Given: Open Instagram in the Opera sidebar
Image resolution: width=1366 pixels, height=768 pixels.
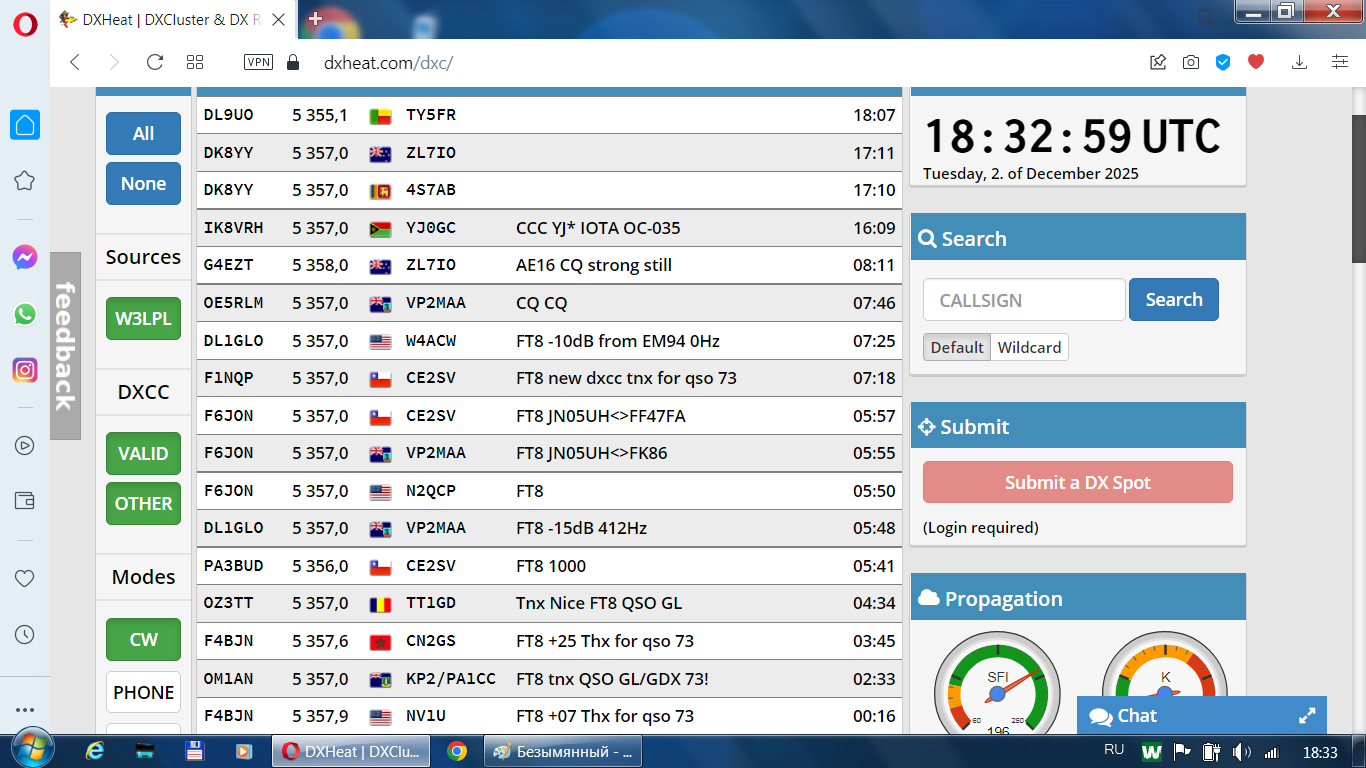Looking at the screenshot, I should click(x=25, y=370).
